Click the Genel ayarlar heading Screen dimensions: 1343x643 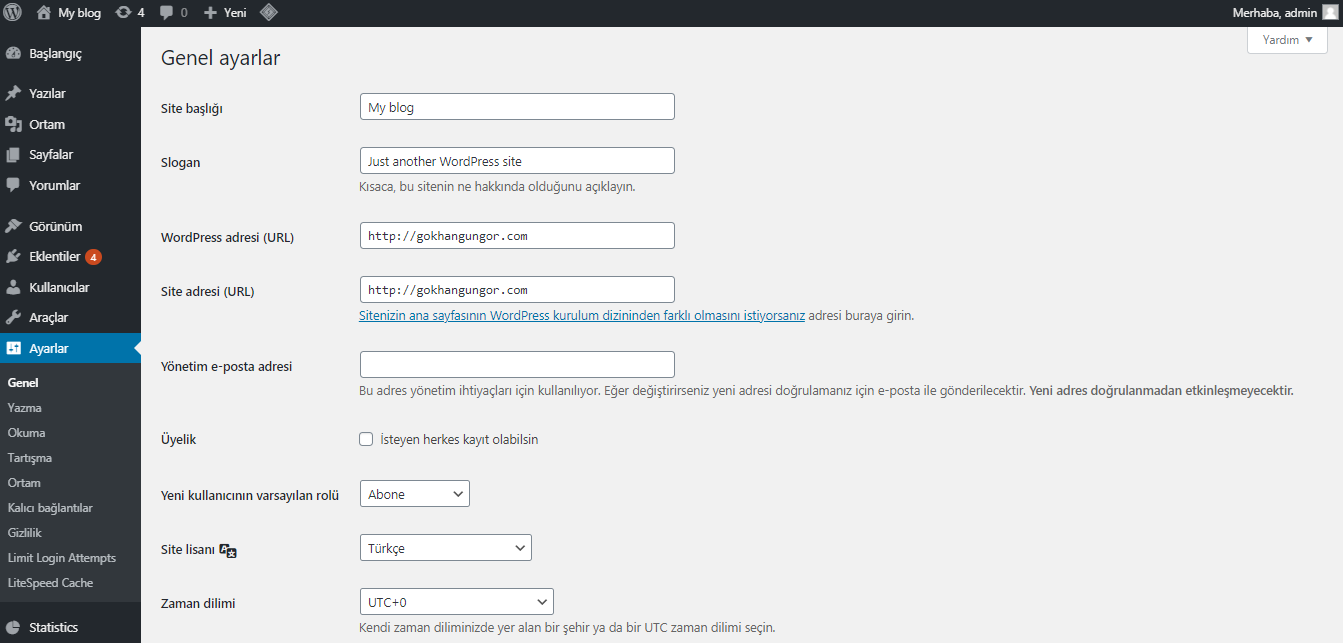[x=221, y=58]
